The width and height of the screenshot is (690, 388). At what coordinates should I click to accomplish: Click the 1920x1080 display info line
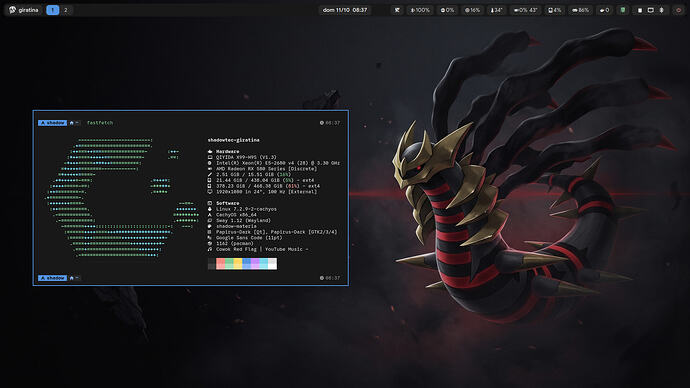coord(262,191)
